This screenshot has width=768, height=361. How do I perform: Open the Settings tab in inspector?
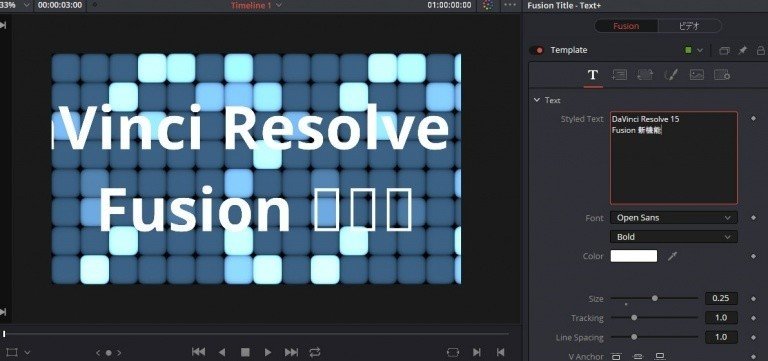722,75
